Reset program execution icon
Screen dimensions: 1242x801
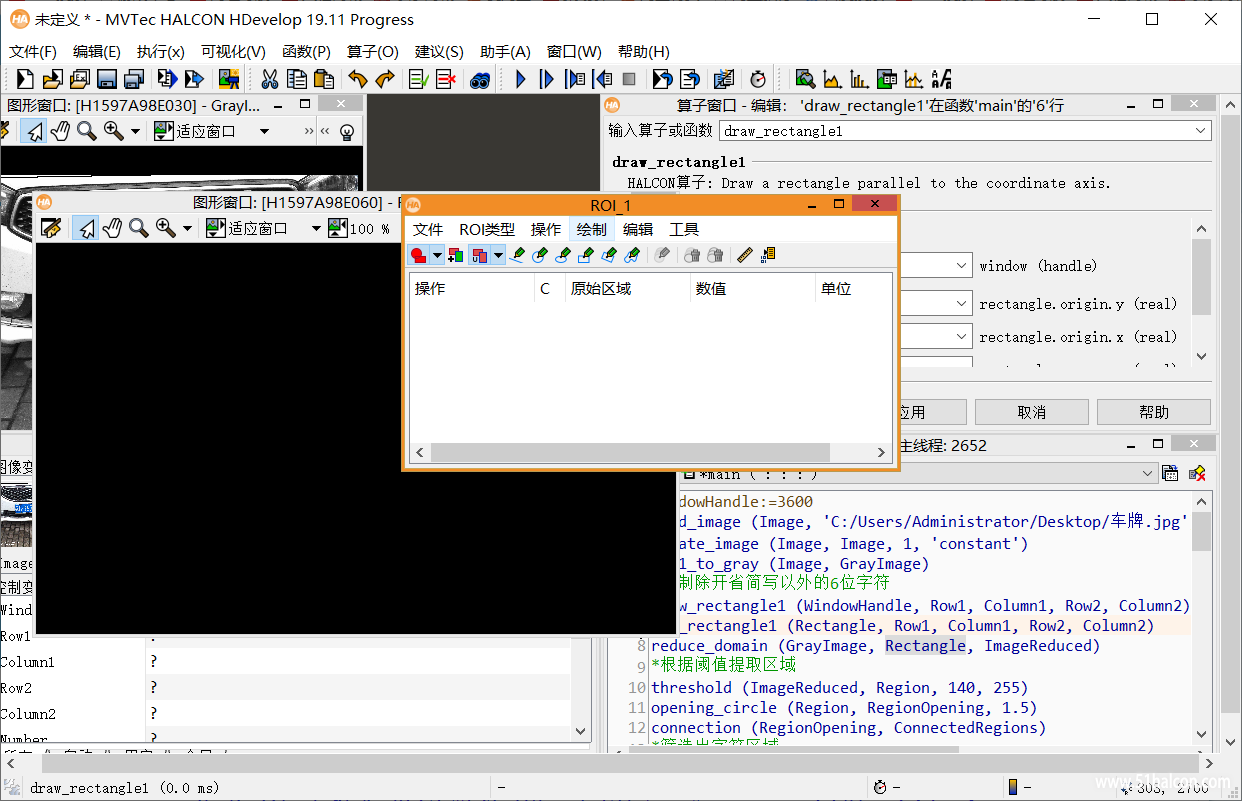[662, 79]
